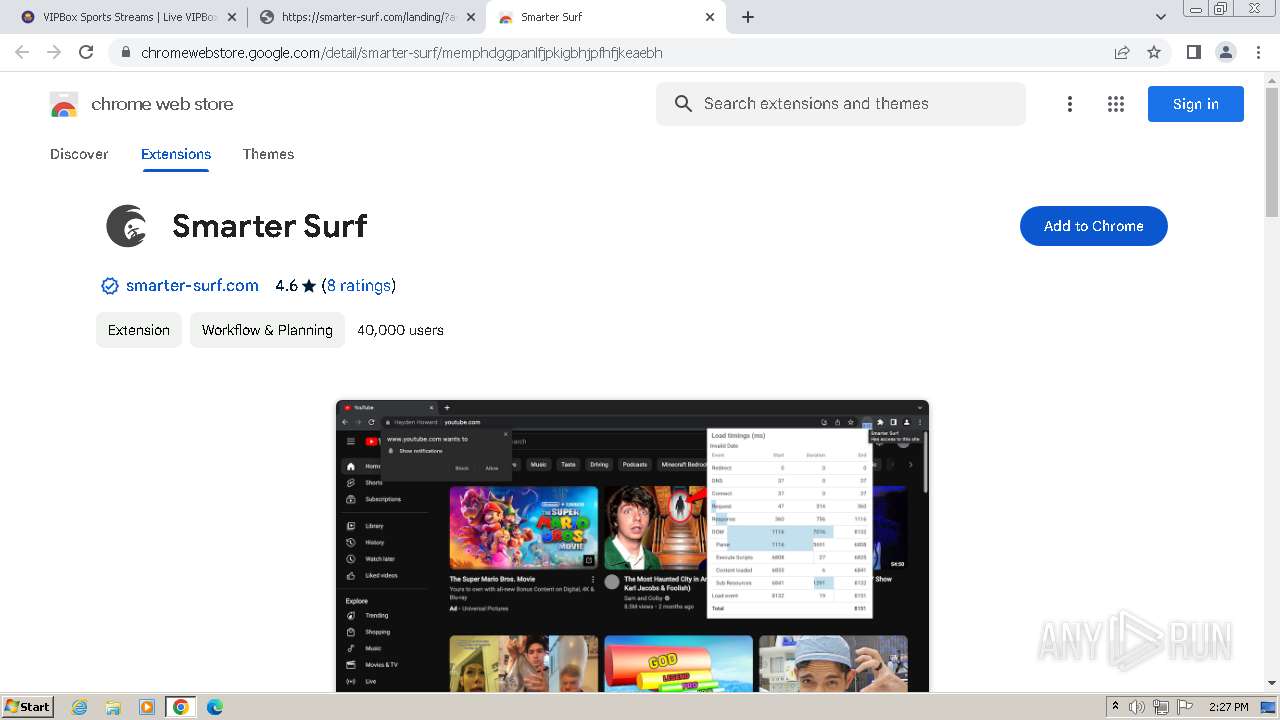Visit the smarter-surf.com publisher link
Image resolution: width=1280 pixels, height=720 pixels.
192,285
